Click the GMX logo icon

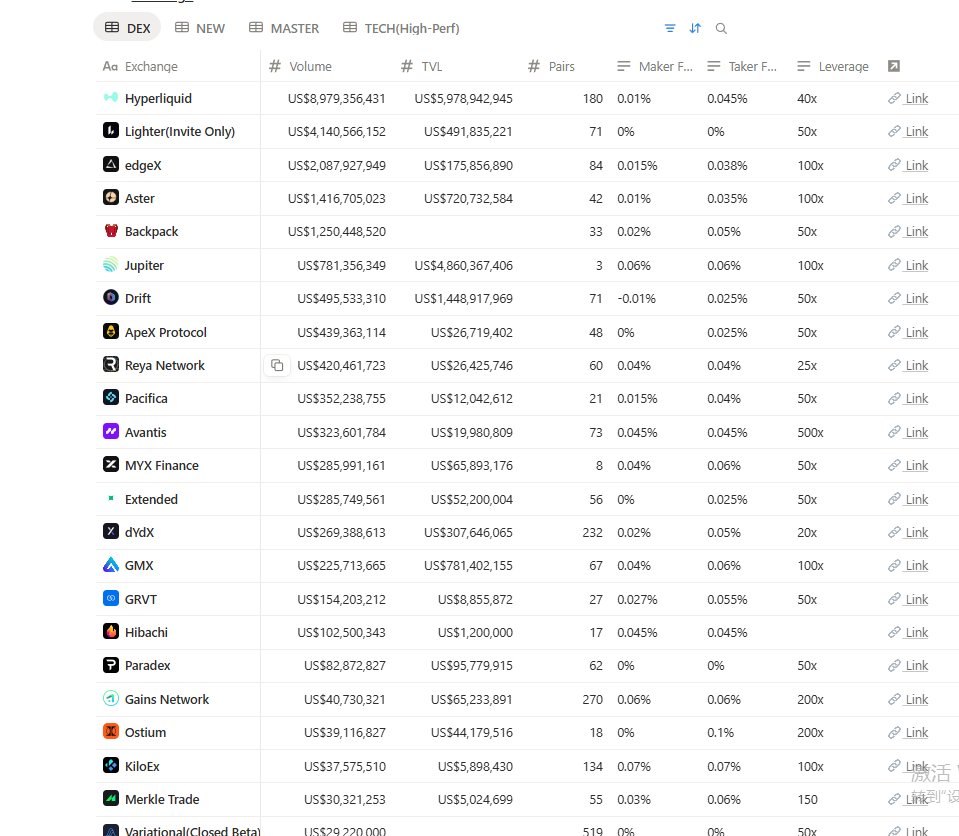(x=111, y=566)
